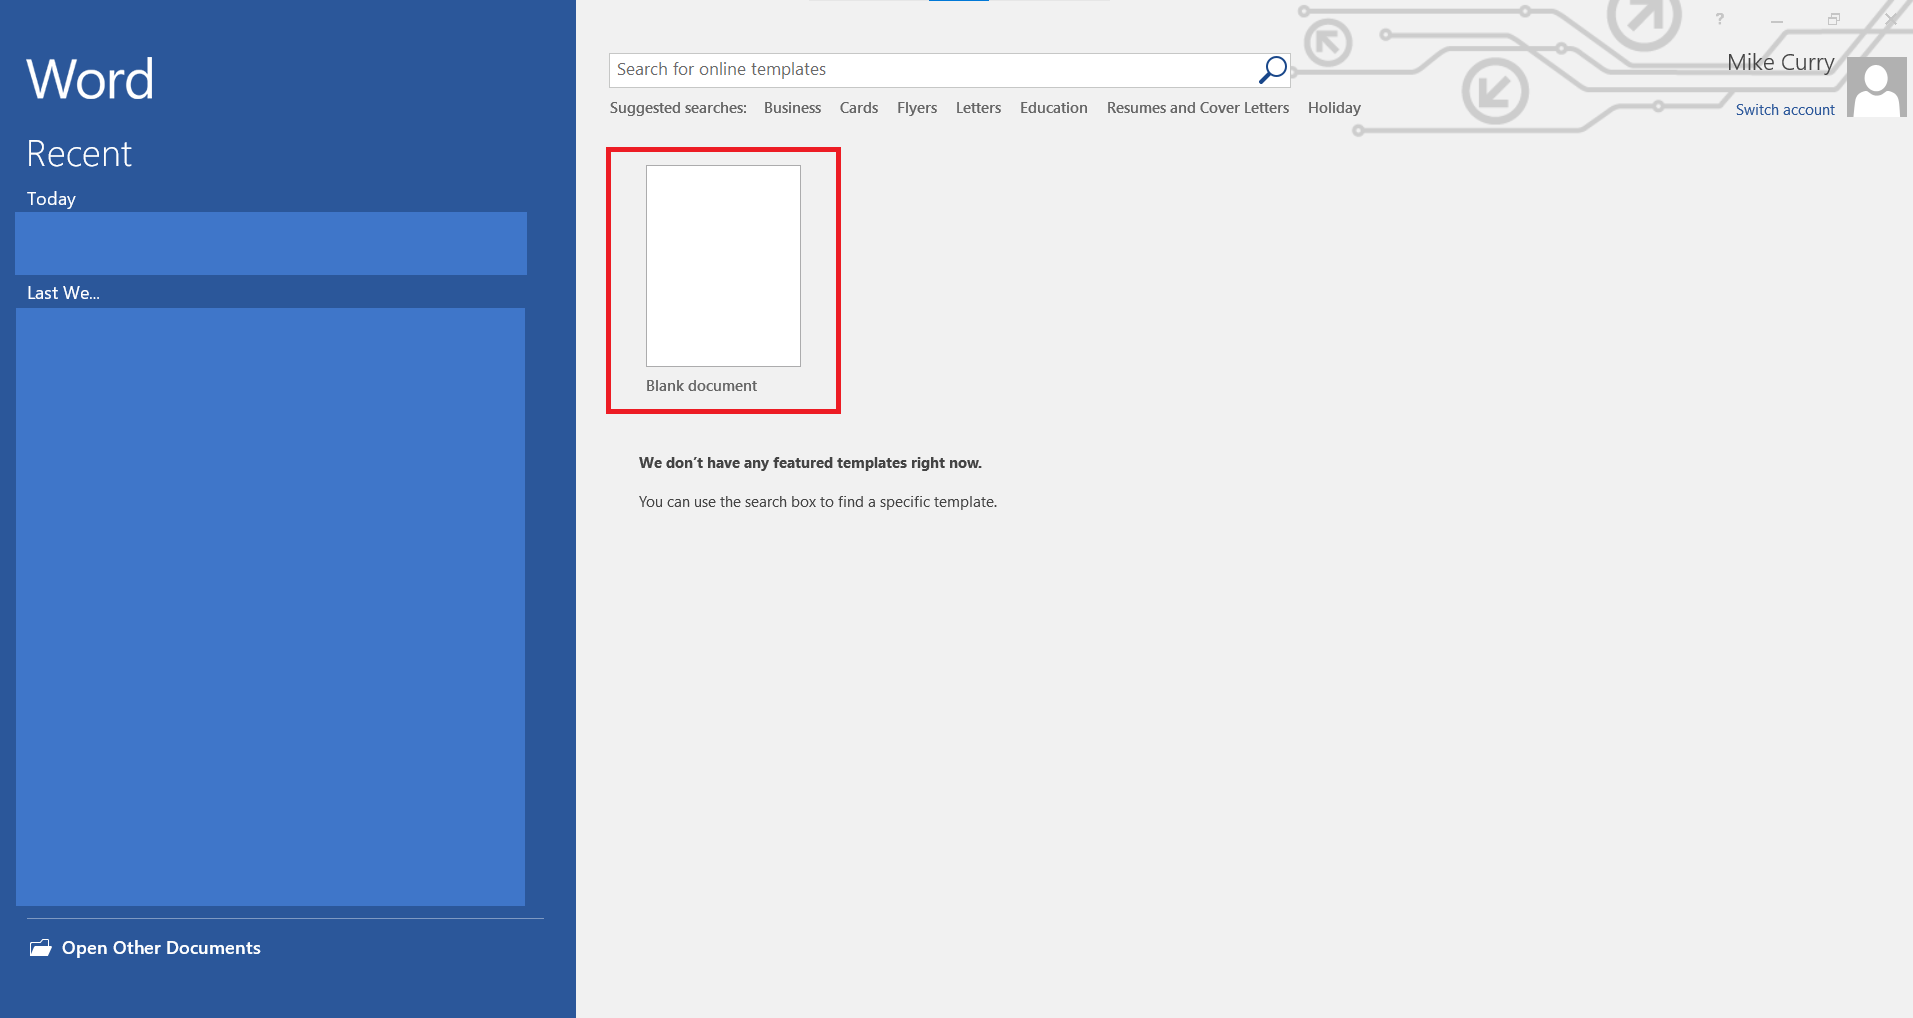Click the Help question mark icon
This screenshot has height=1018, width=1913.
pos(1720,19)
